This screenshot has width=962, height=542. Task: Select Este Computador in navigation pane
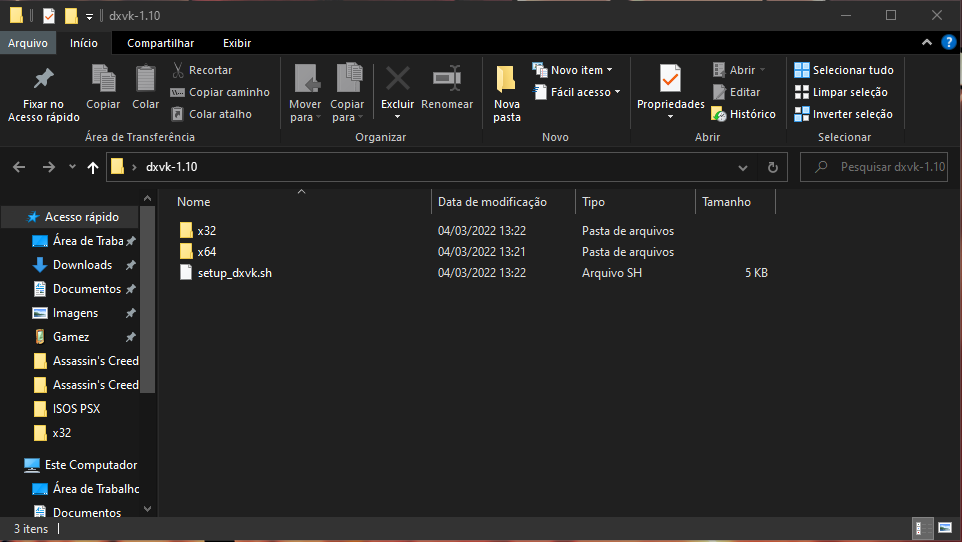pyautogui.click(x=80, y=465)
